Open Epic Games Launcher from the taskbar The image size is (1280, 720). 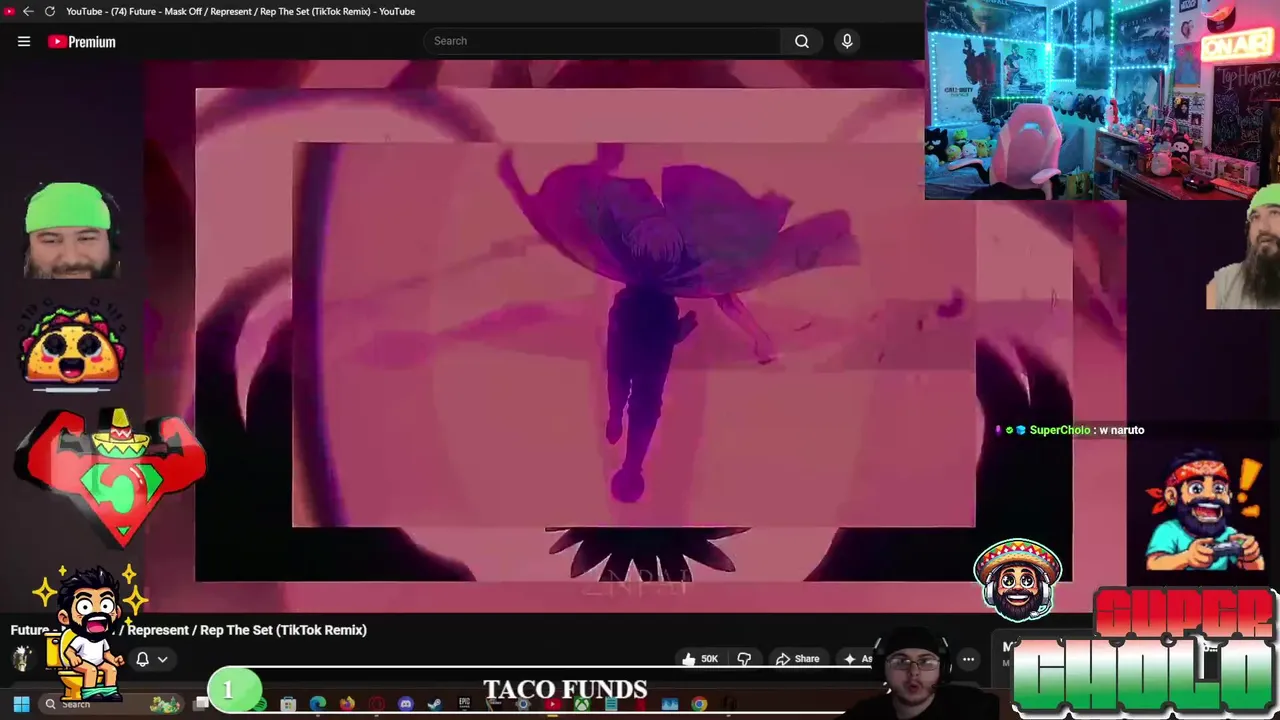464,704
